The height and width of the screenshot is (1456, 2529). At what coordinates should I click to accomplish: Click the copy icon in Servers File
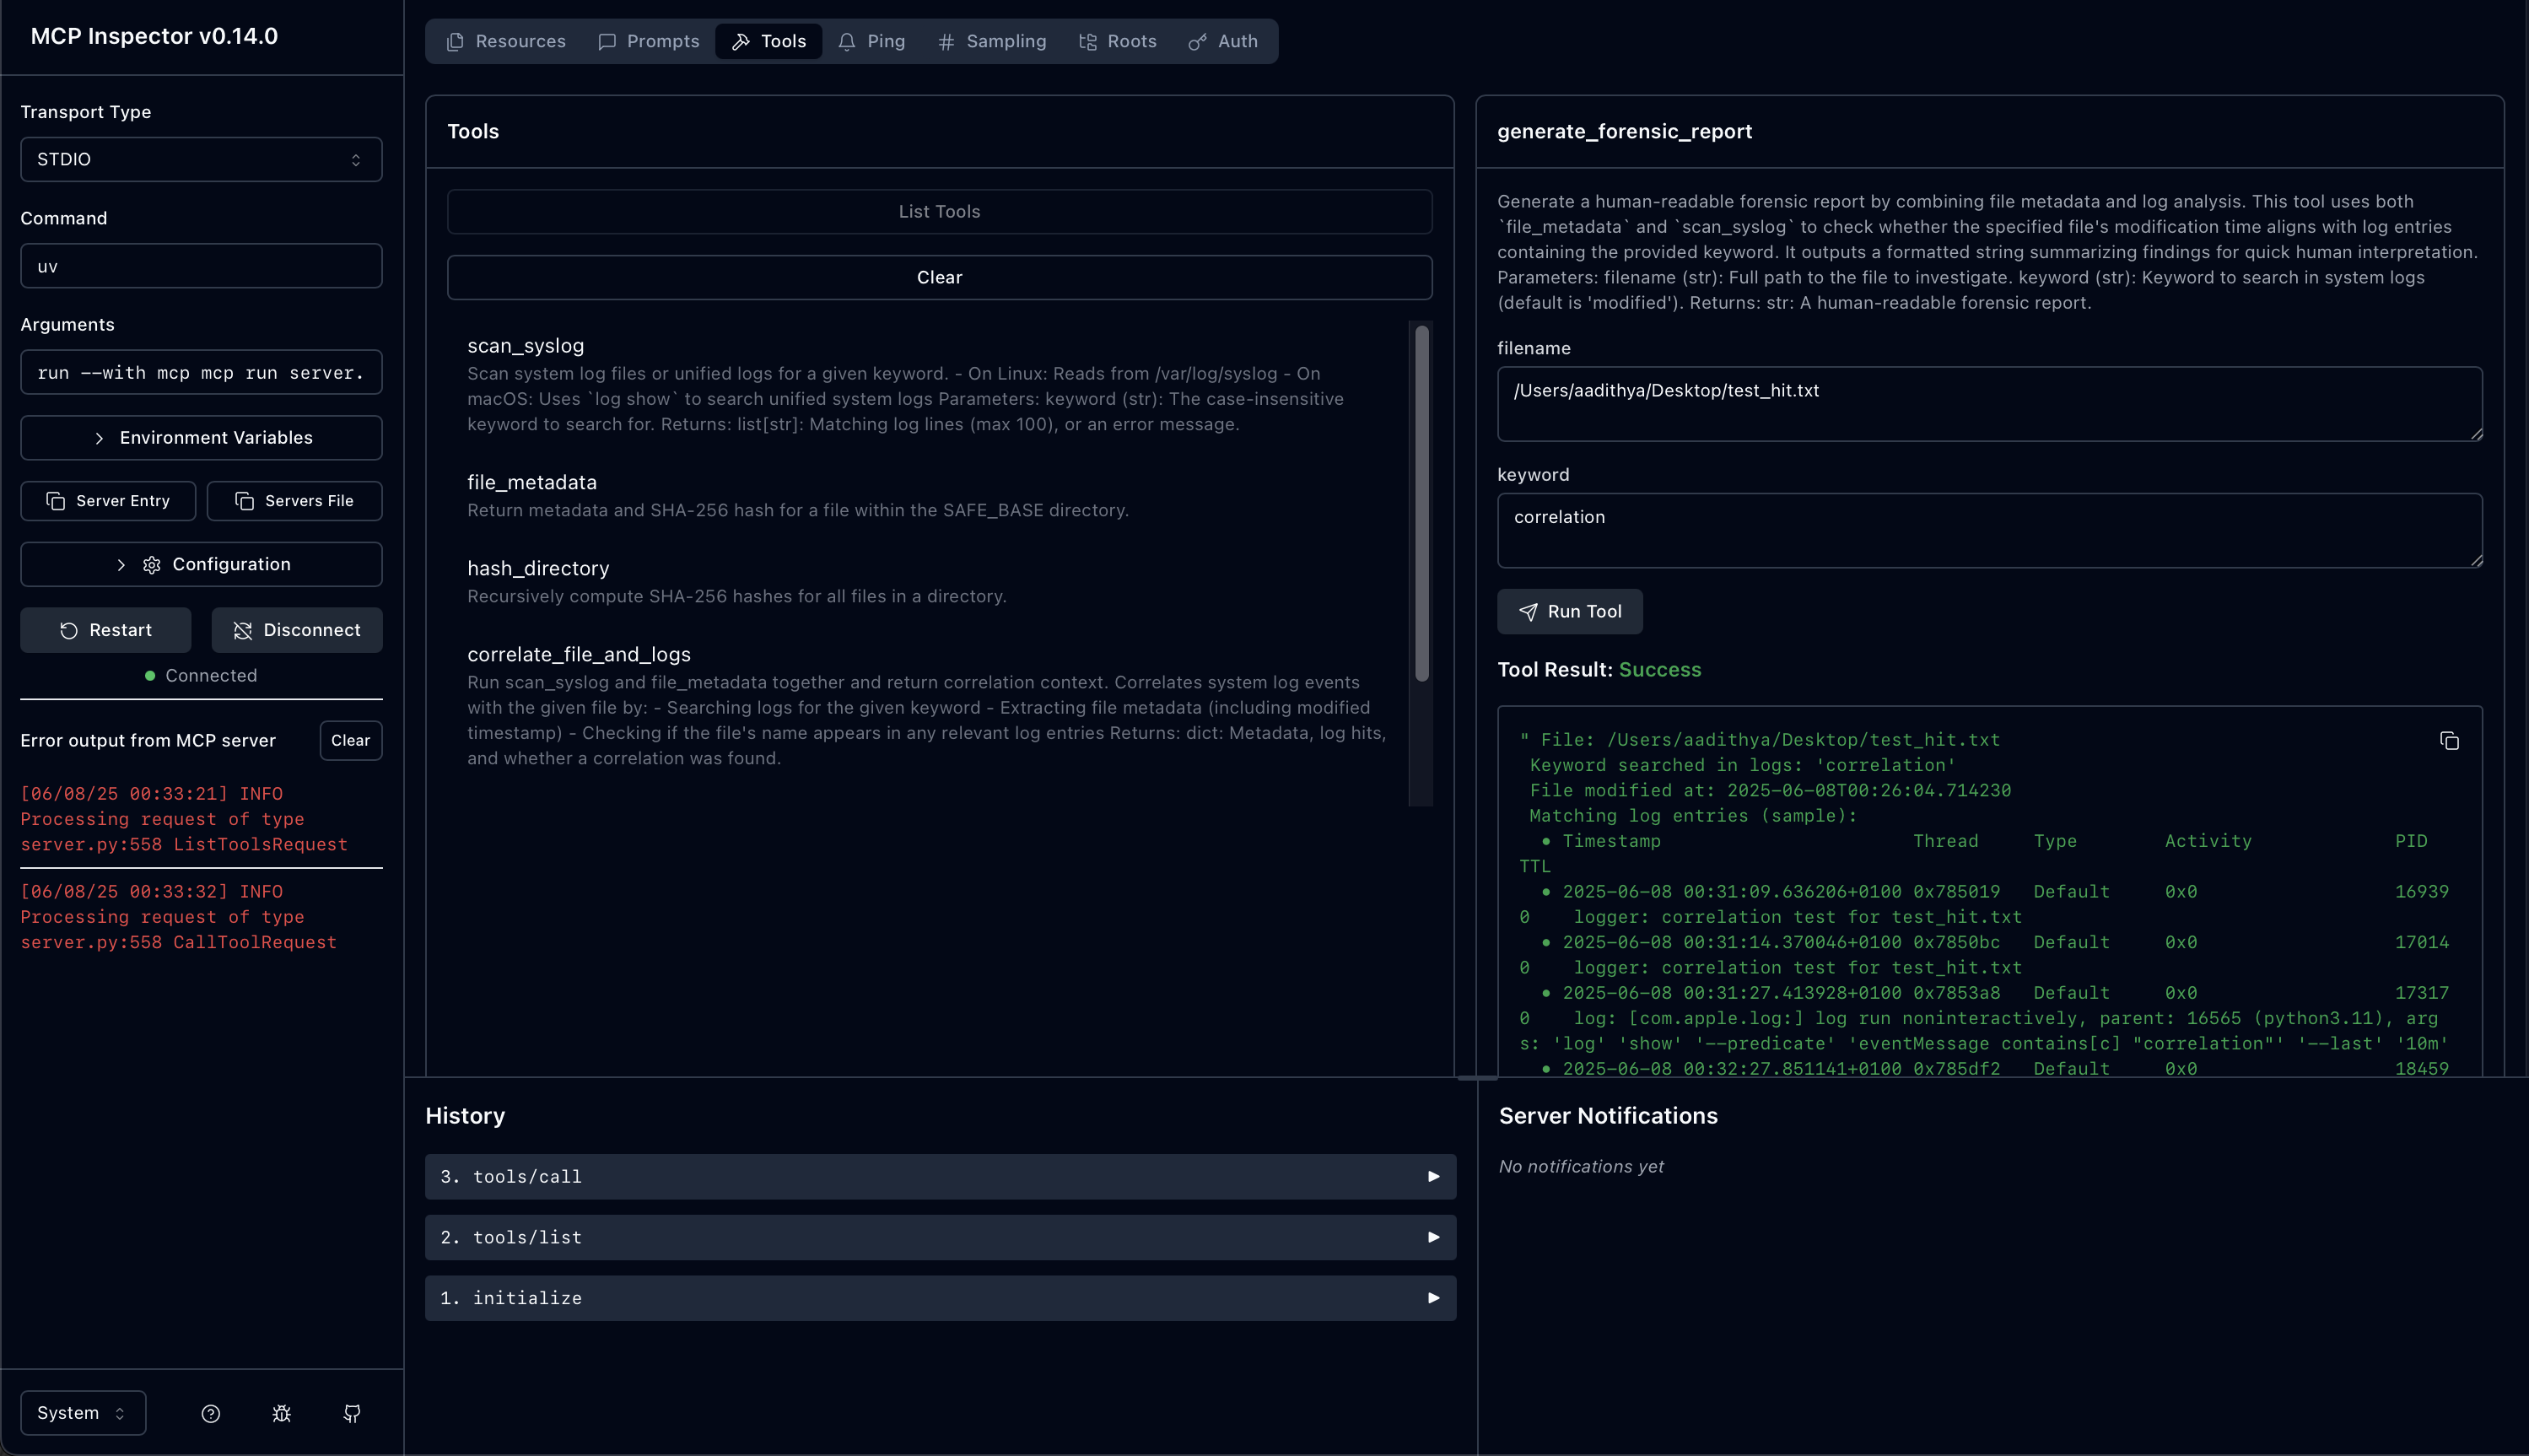click(x=244, y=501)
